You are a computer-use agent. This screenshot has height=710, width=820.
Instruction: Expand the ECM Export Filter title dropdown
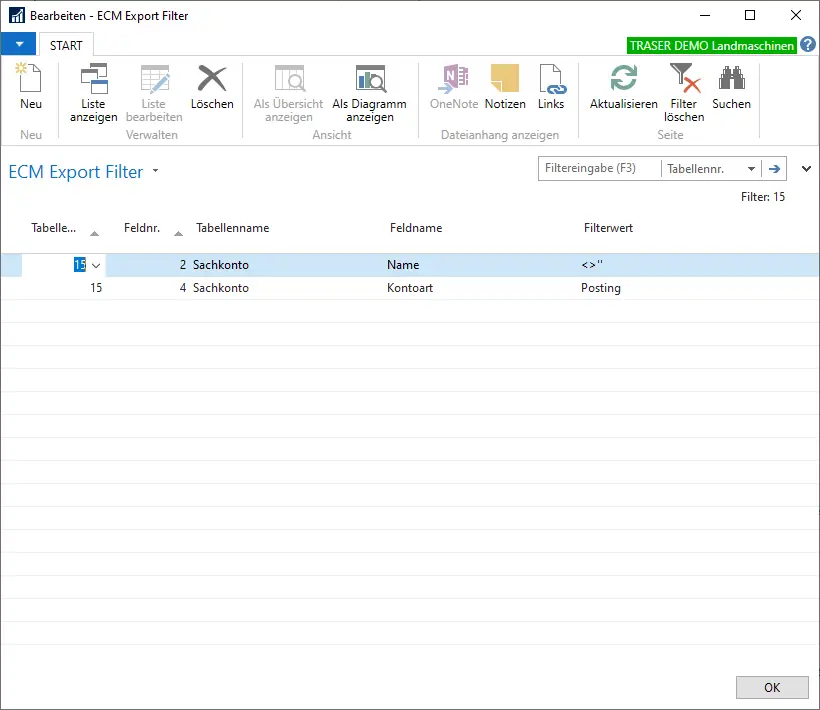click(x=156, y=172)
